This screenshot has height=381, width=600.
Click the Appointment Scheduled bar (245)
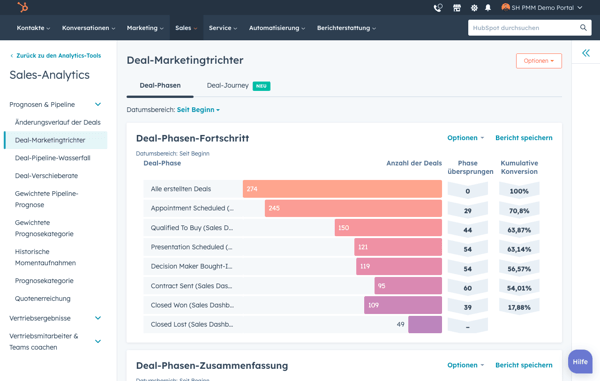tap(353, 208)
